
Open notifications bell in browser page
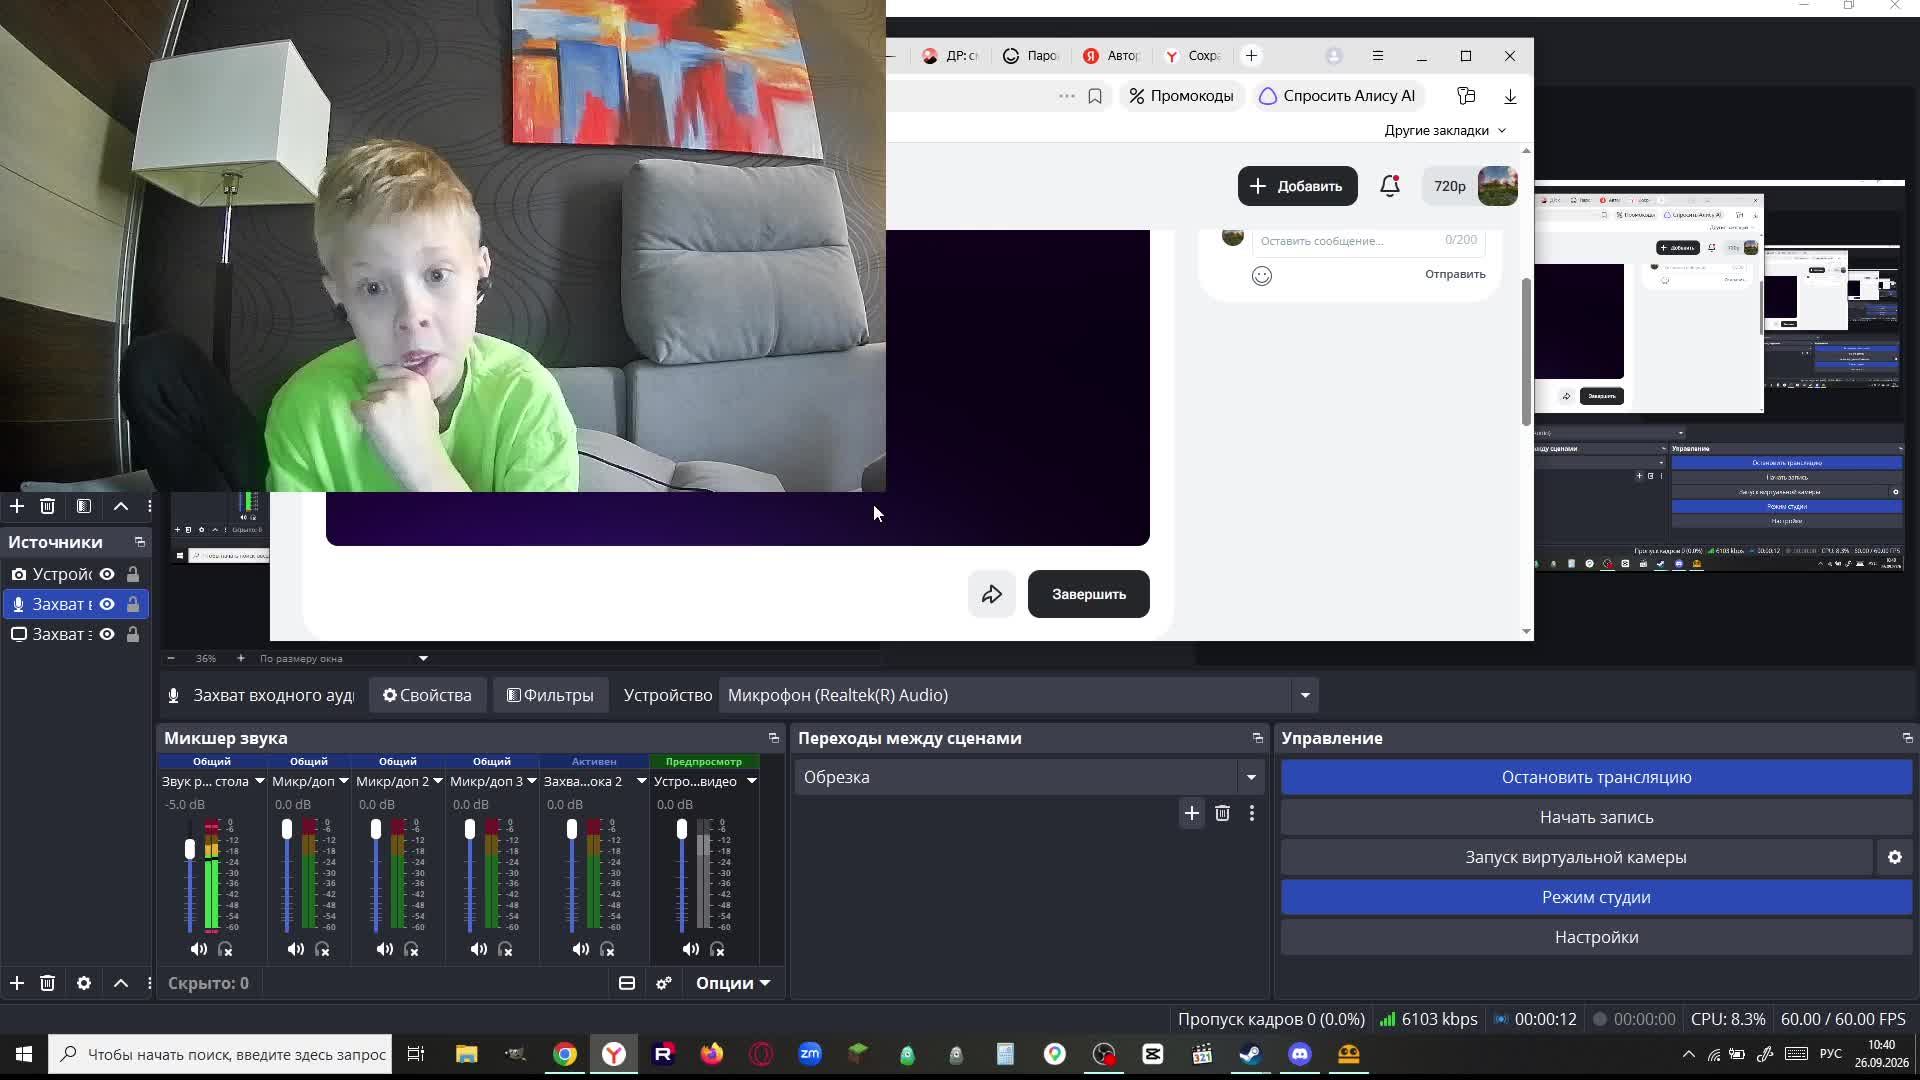click(1390, 186)
